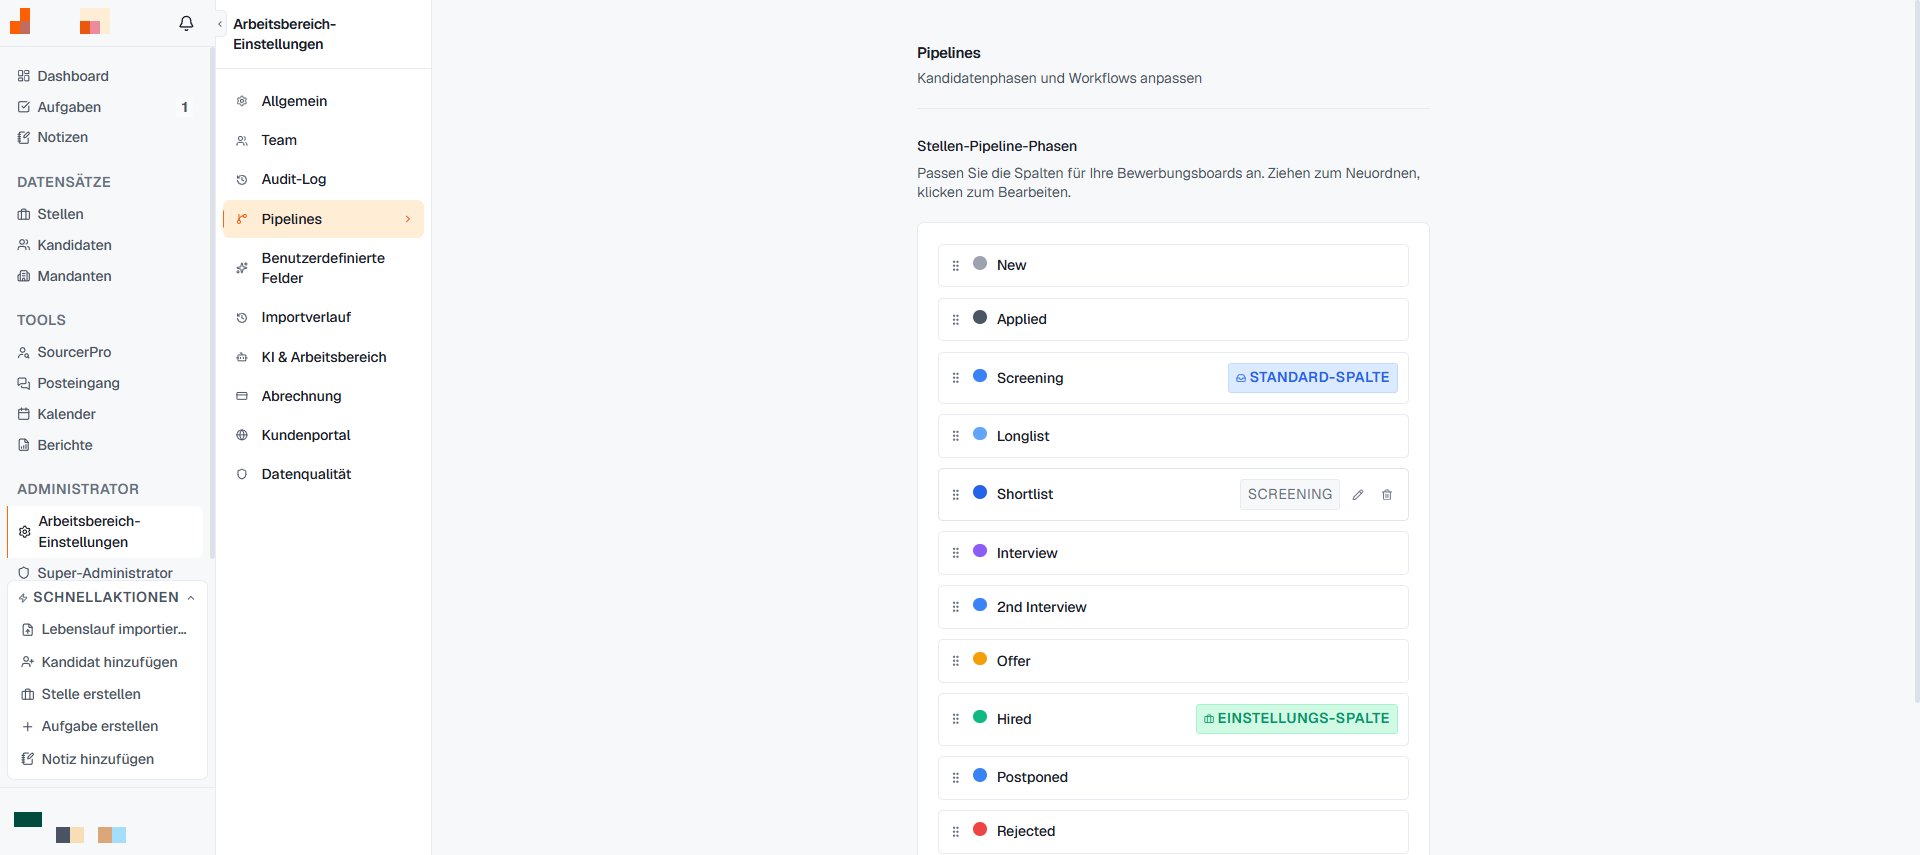Delete the Shortlist stage via trash icon
This screenshot has width=1920, height=855.
(1387, 494)
